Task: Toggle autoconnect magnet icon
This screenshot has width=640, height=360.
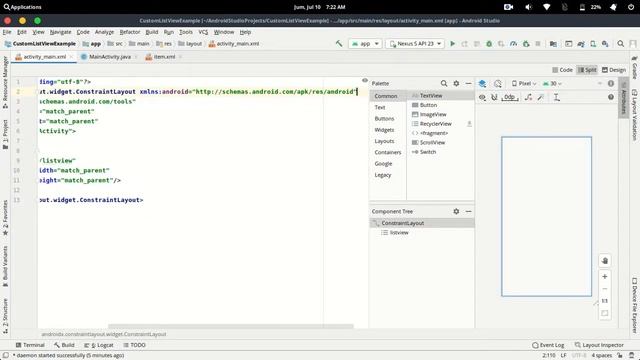Action: (x=494, y=97)
